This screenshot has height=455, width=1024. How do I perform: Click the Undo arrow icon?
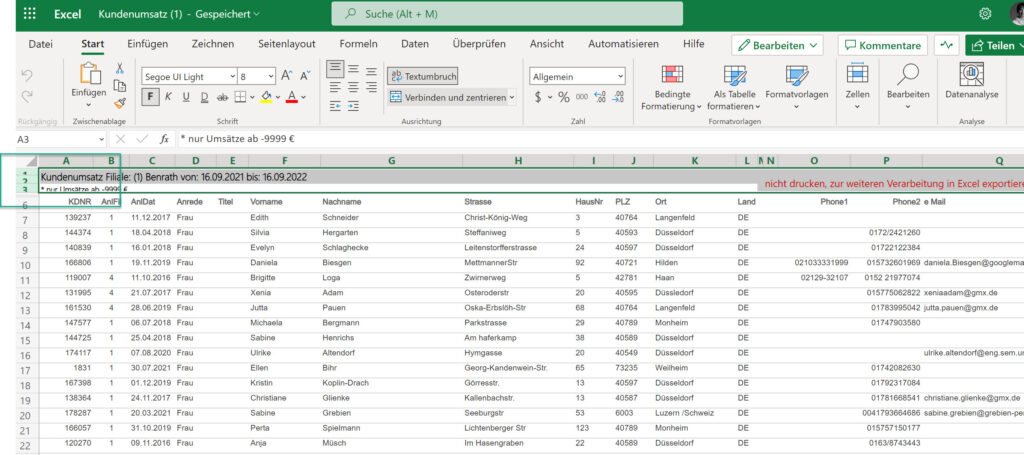27,76
